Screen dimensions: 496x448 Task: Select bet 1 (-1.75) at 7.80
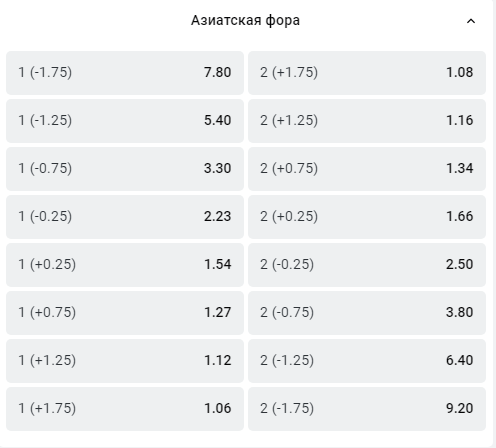[125, 73]
